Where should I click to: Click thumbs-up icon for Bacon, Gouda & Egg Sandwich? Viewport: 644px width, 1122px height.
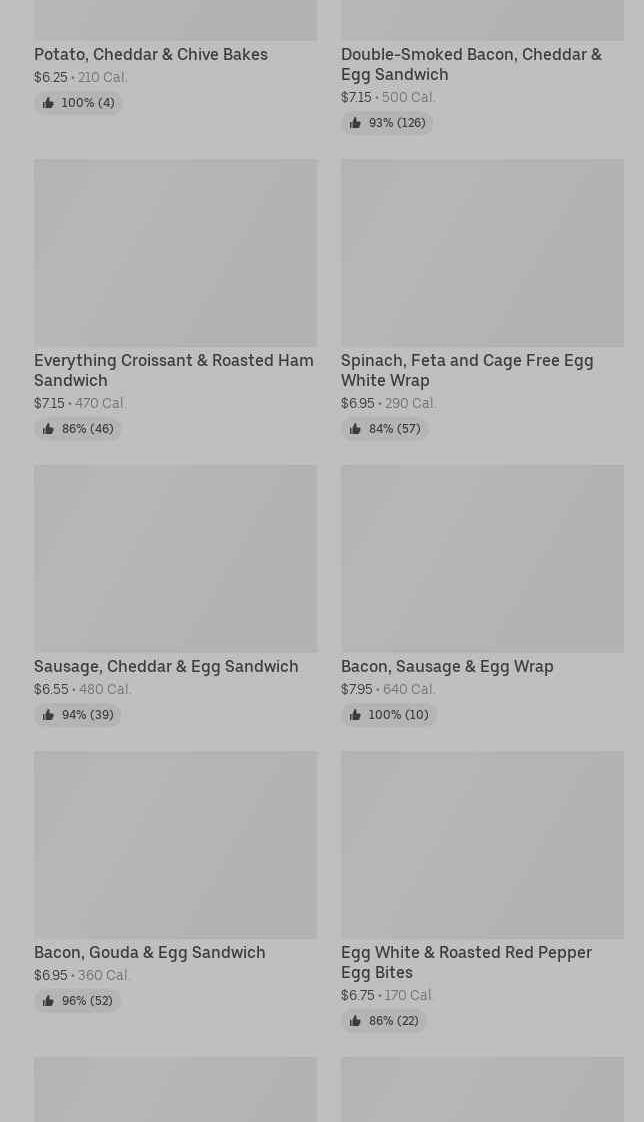48,1001
